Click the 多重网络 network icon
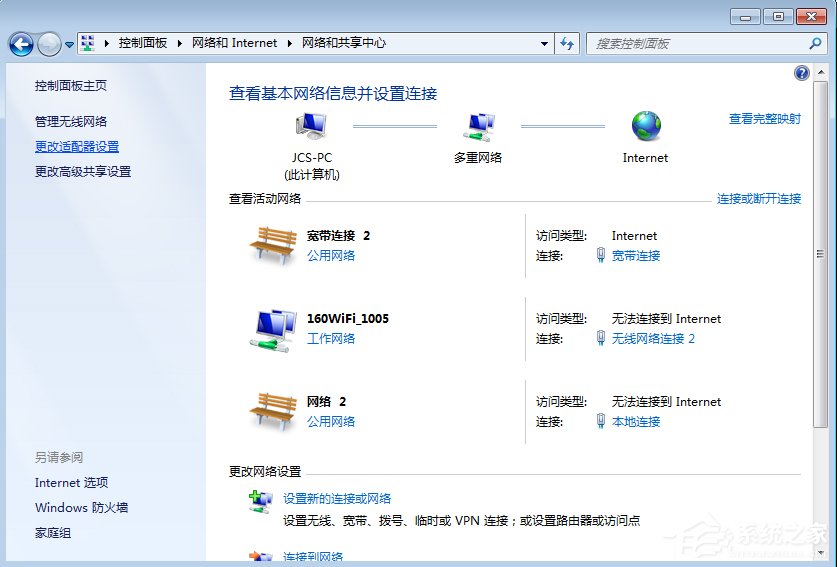837x567 pixels. point(477,126)
